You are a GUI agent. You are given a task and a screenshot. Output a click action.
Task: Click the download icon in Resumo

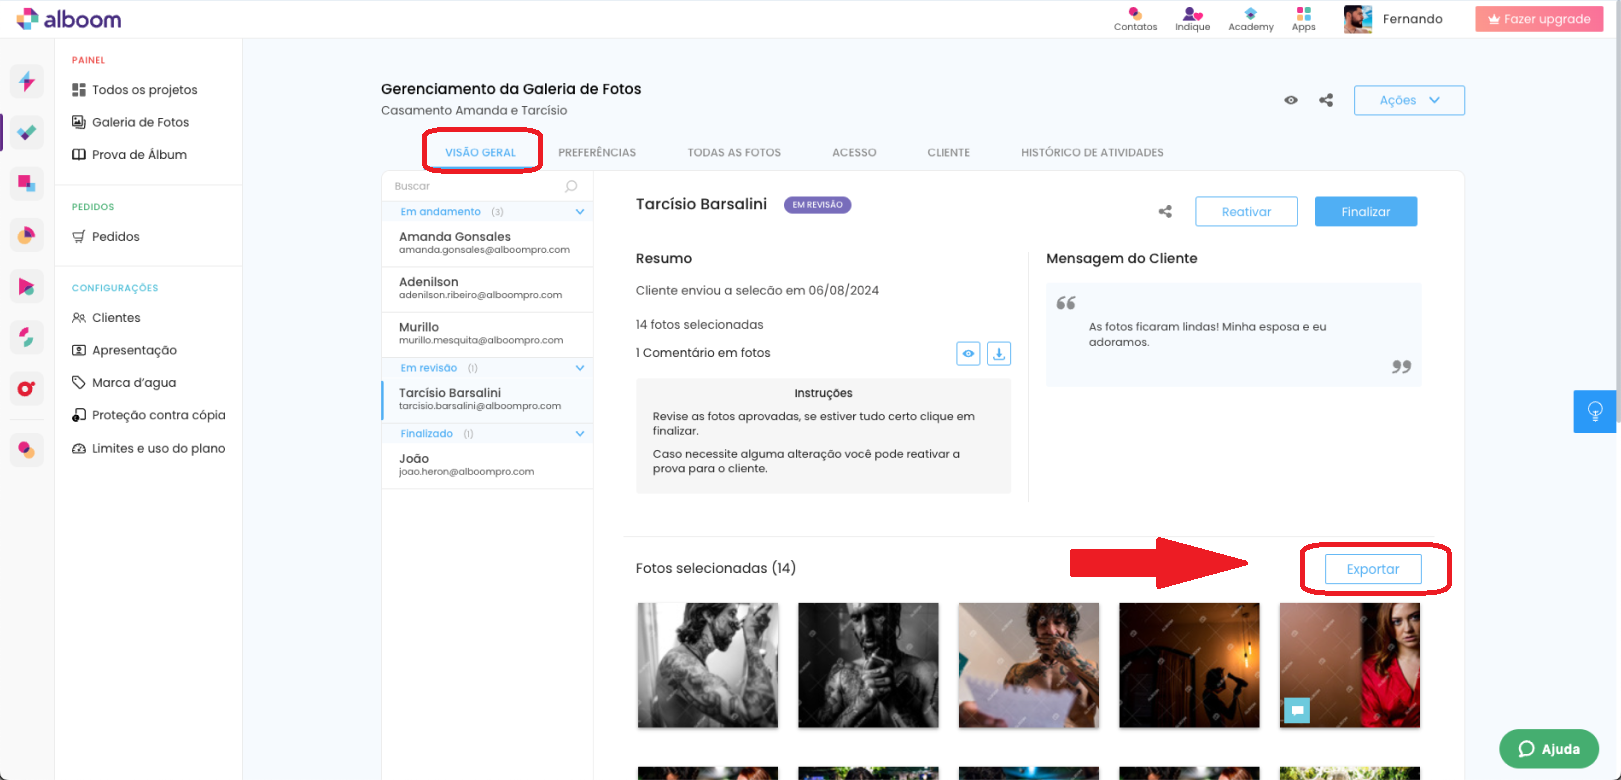click(999, 353)
